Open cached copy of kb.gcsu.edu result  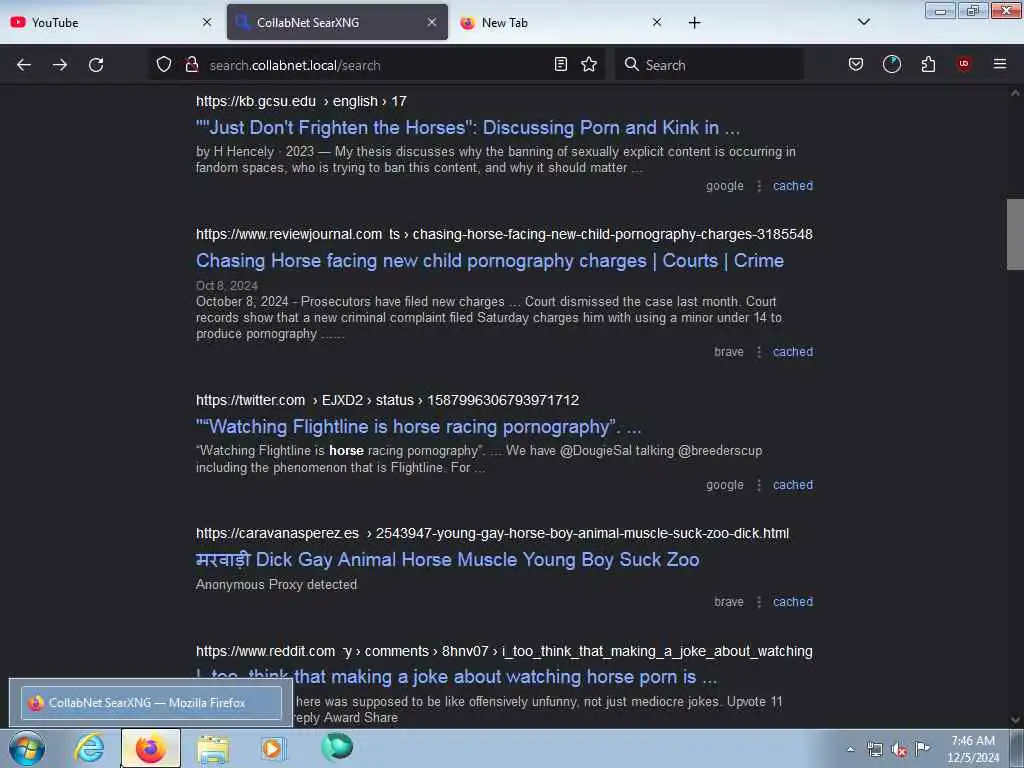[x=793, y=185]
